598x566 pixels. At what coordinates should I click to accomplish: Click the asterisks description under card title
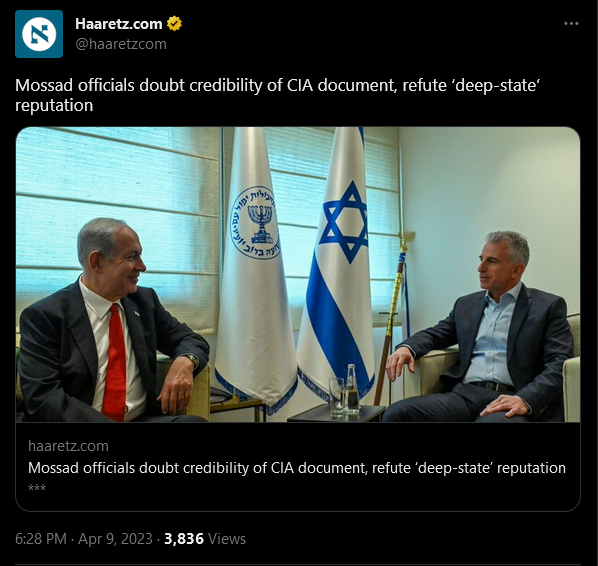pos(37,487)
